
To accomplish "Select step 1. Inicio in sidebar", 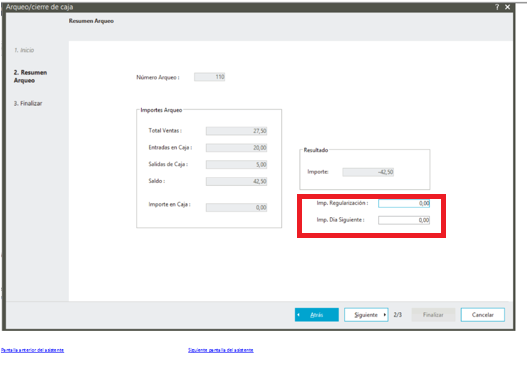I will pos(24,50).
